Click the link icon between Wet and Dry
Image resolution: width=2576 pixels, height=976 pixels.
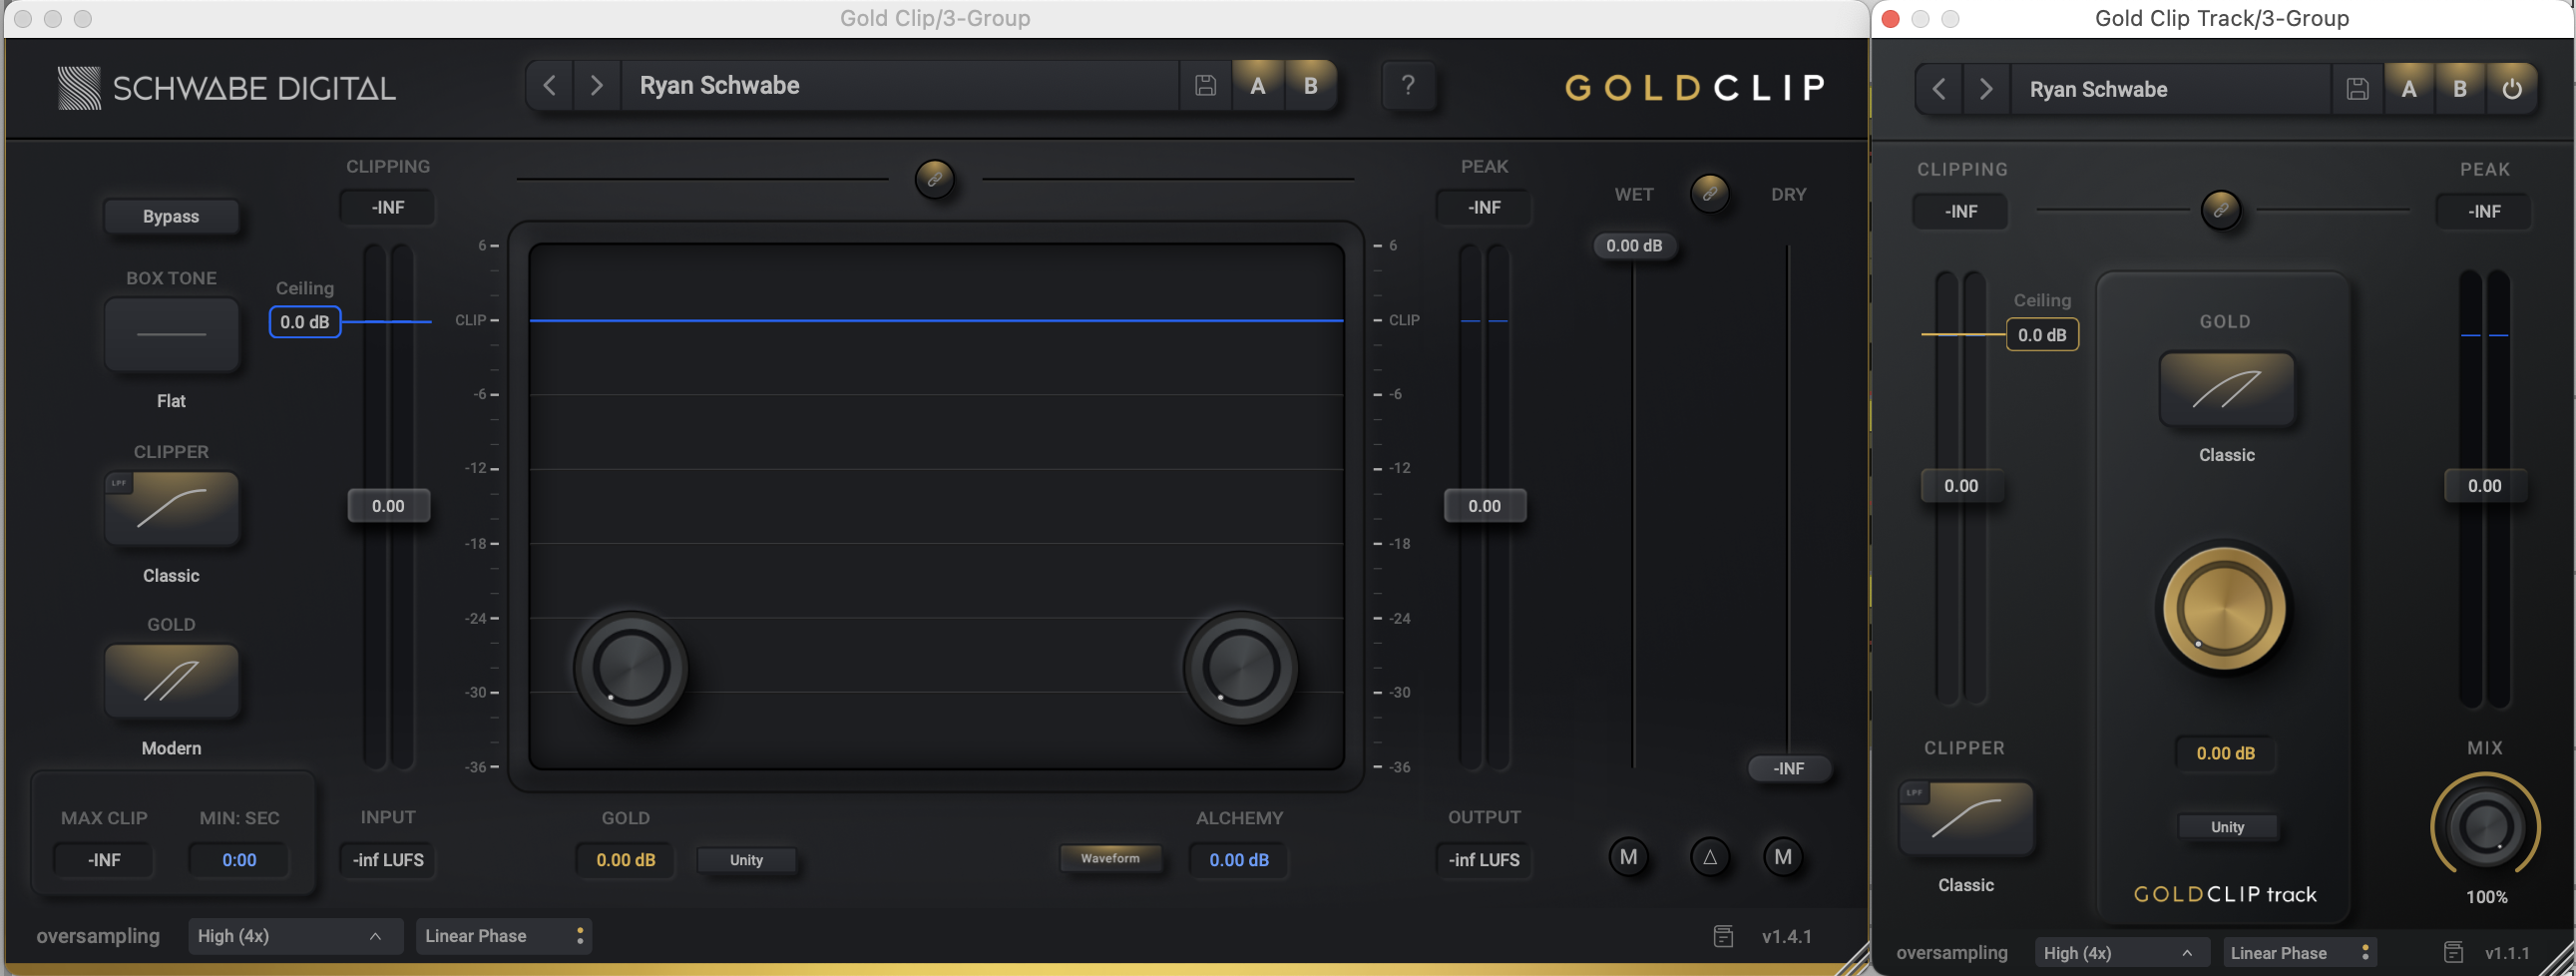pyautogui.click(x=1710, y=194)
